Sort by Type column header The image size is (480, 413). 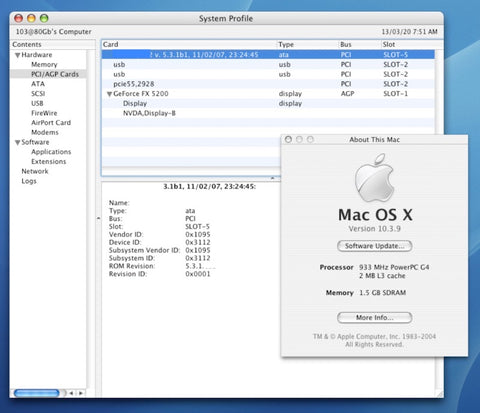click(x=307, y=44)
